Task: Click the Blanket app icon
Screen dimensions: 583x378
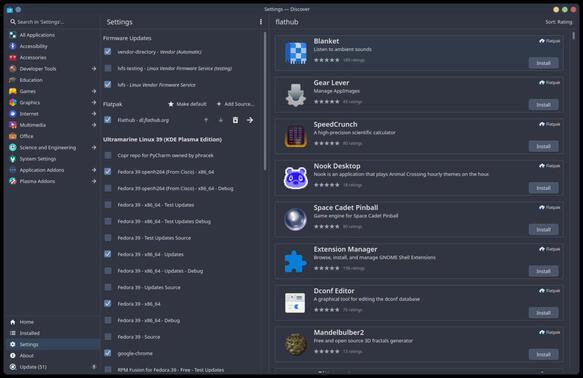Action: (296, 53)
